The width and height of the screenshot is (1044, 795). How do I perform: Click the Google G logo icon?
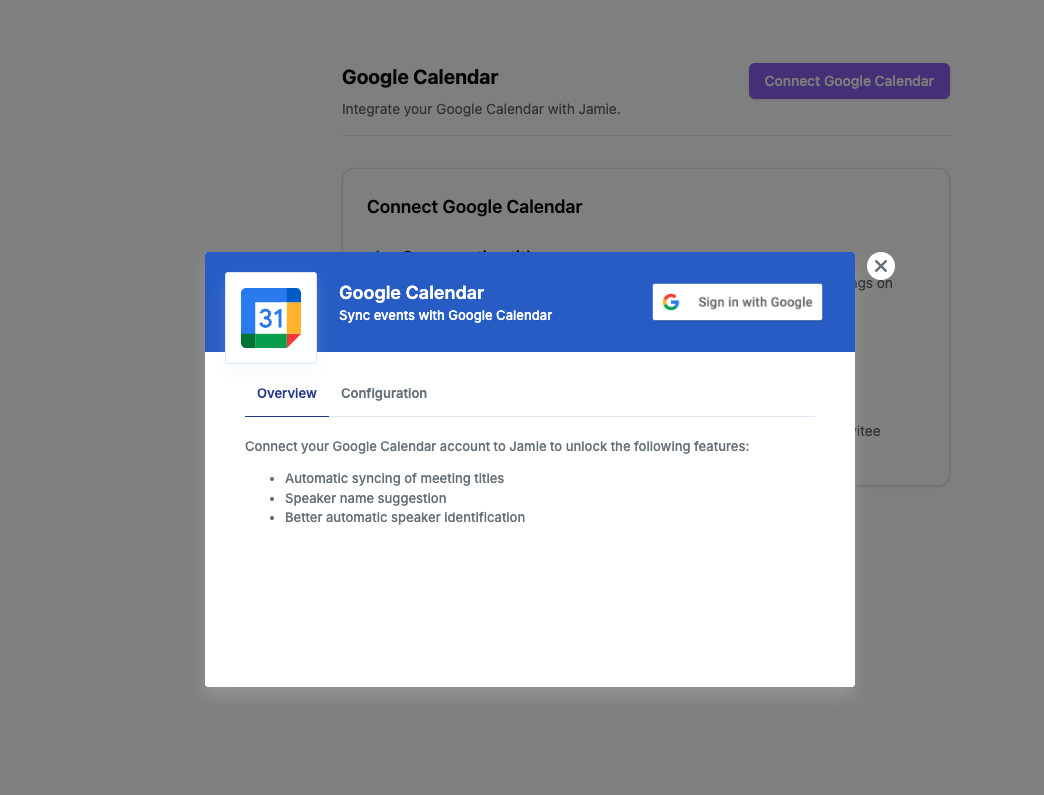click(x=671, y=302)
